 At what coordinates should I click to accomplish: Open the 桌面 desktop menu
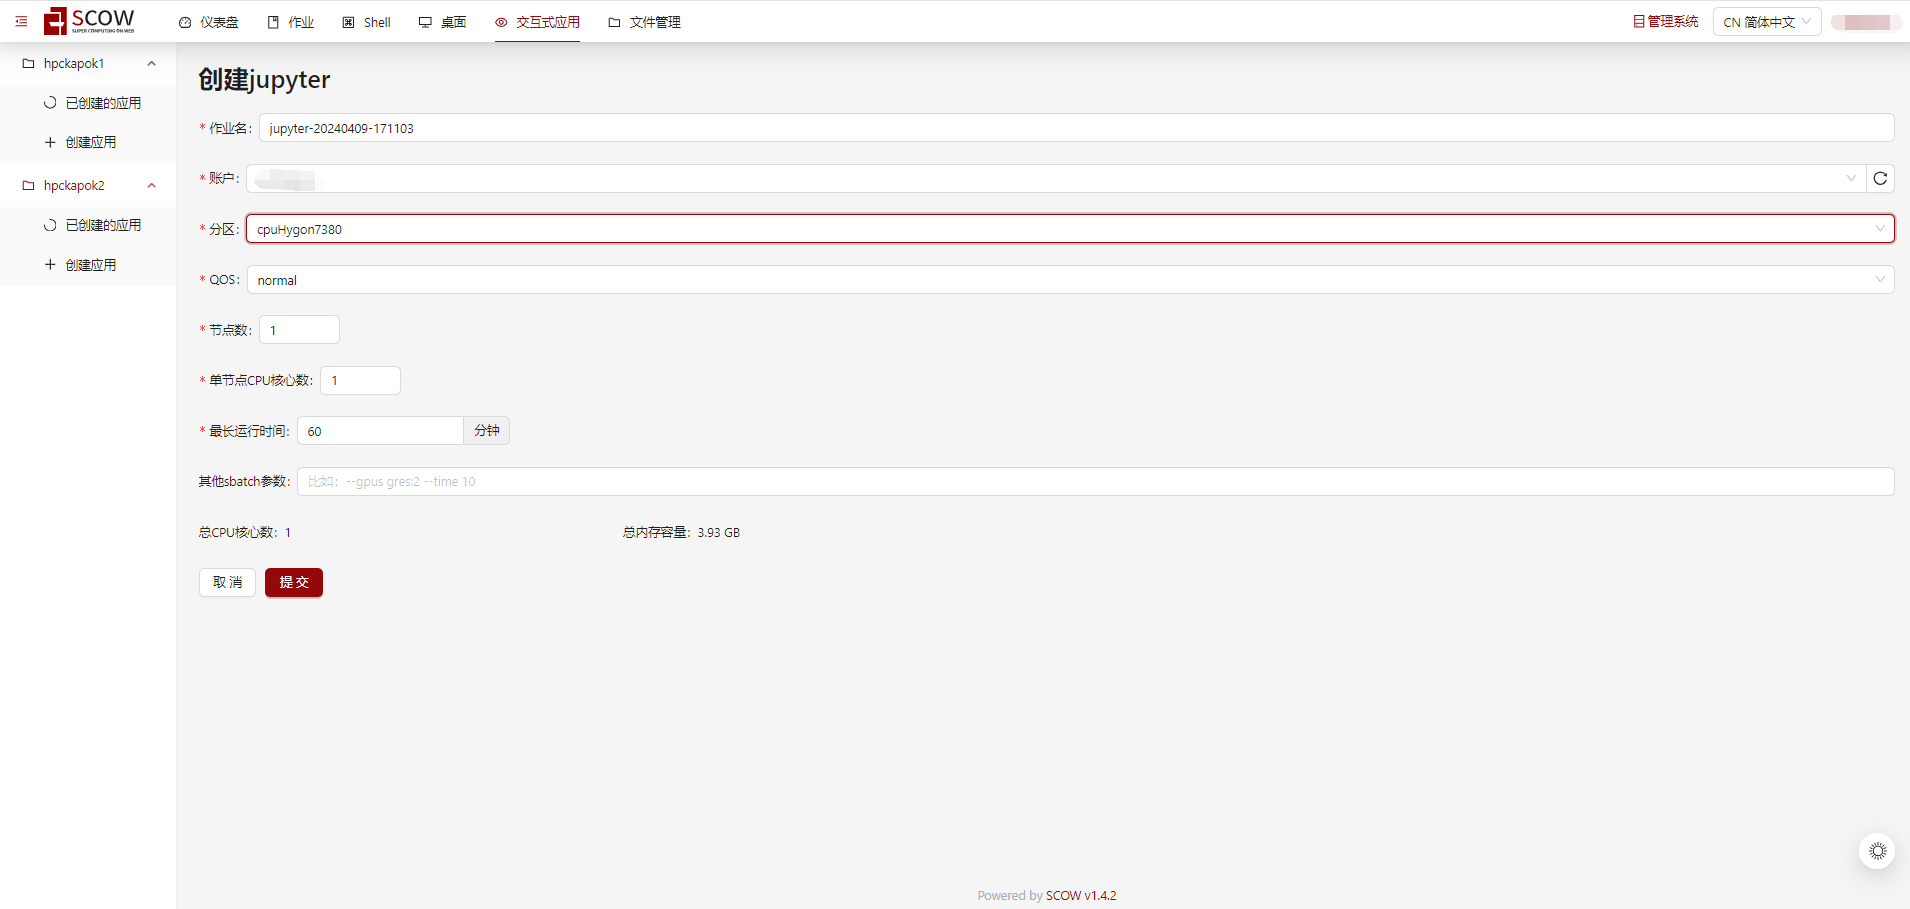tap(443, 22)
